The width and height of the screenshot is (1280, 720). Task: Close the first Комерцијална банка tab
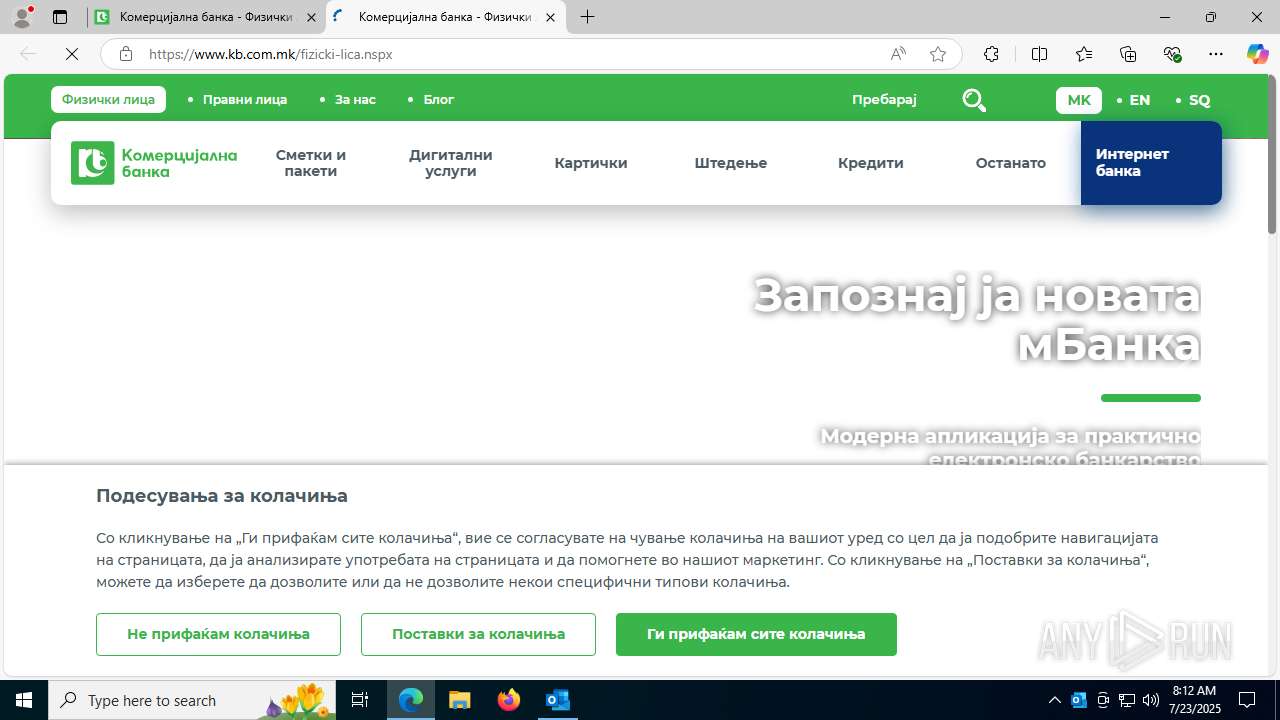coord(311,17)
